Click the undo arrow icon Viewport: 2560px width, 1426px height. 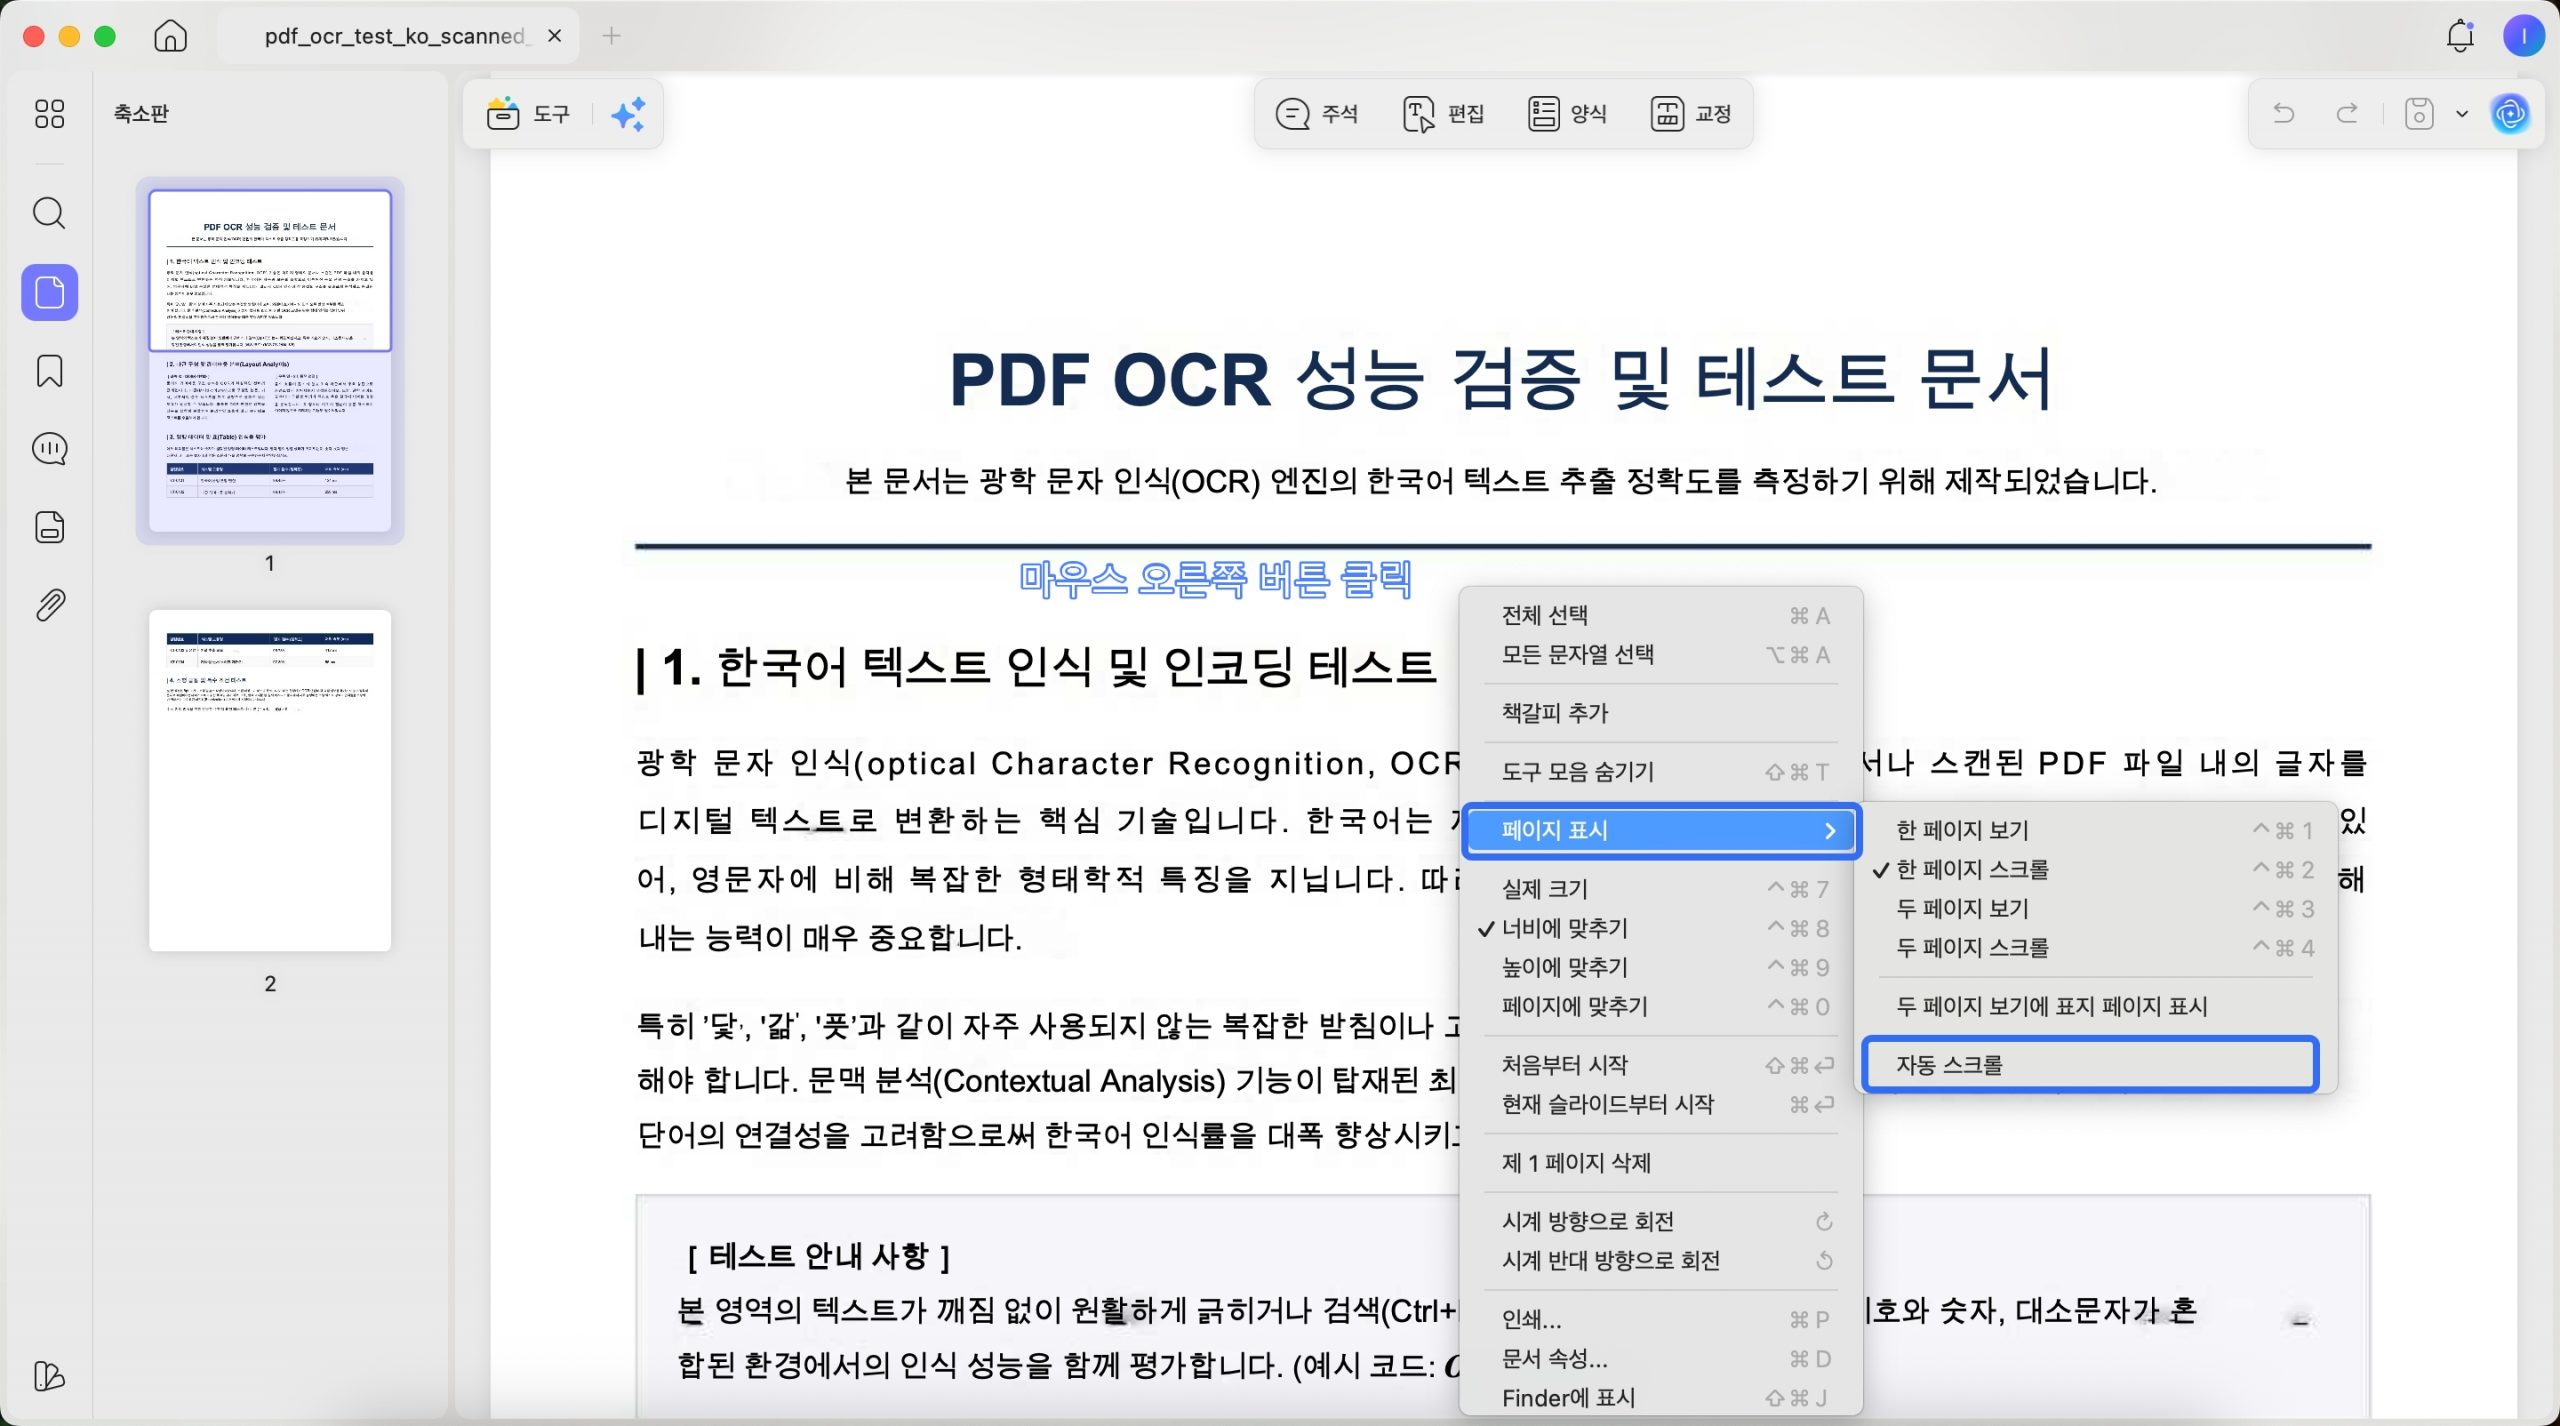coord(2284,113)
